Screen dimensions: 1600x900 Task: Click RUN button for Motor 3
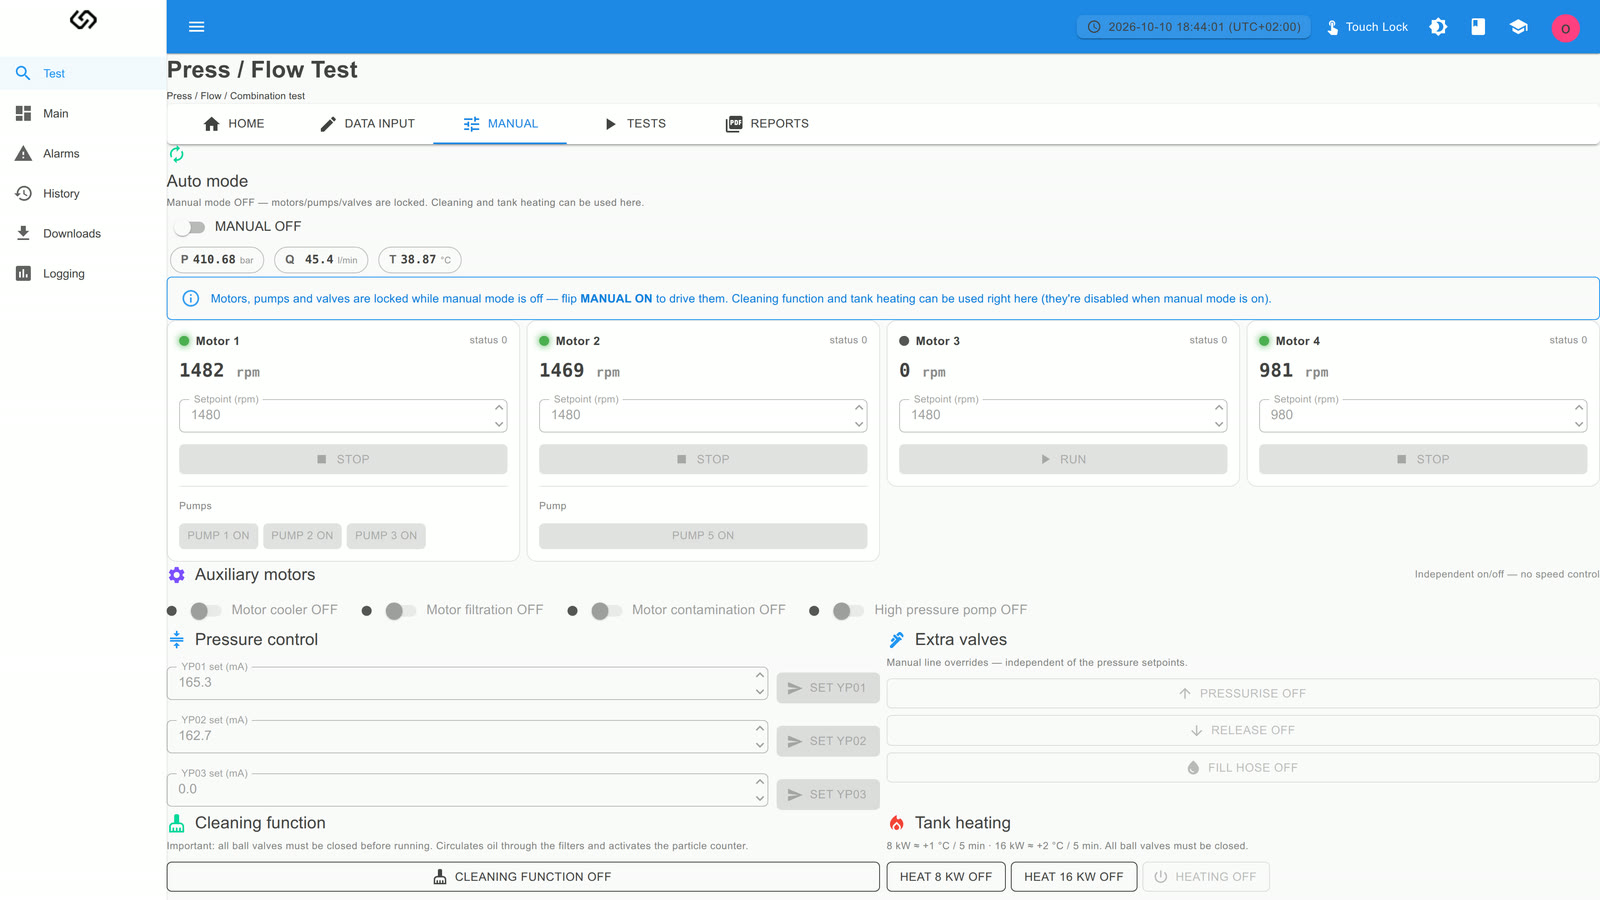pyautogui.click(x=1063, y=459)
